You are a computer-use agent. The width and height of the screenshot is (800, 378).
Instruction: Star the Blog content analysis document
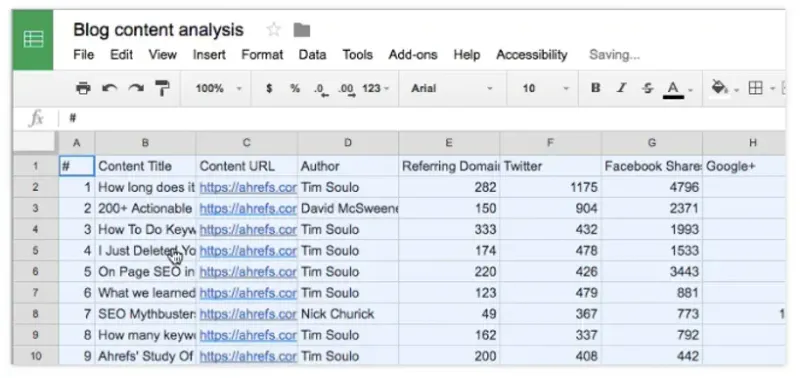point(273,30)
